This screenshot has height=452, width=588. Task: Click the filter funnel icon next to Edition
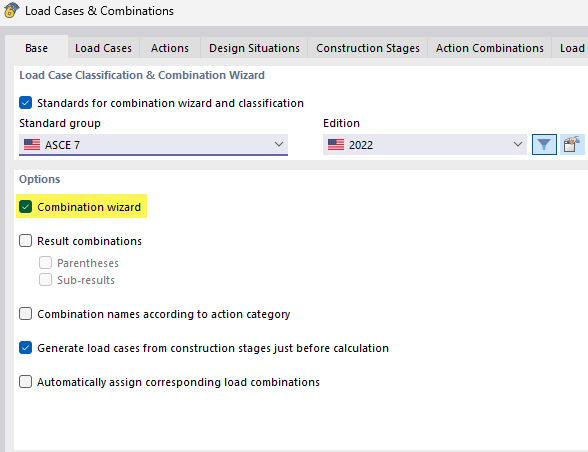click(x=544, y=144)
